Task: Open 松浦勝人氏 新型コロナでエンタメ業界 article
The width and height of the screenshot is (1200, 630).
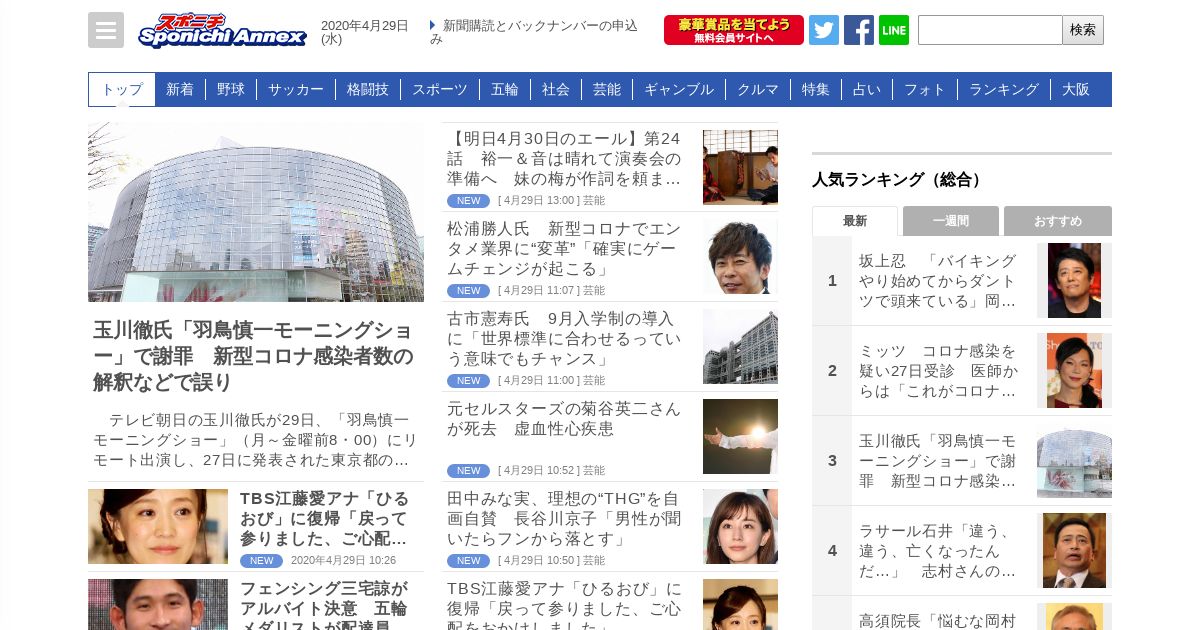Action: (564, 248)
